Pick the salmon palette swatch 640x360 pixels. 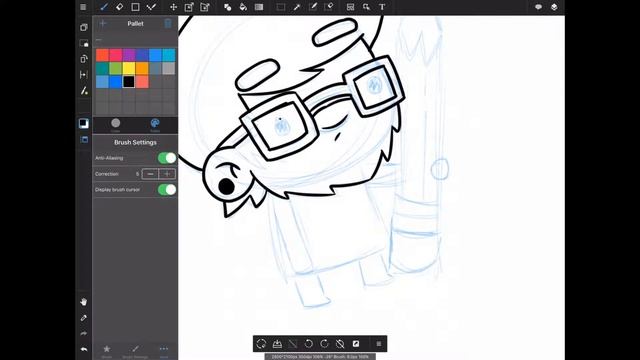tap(142, 82)
